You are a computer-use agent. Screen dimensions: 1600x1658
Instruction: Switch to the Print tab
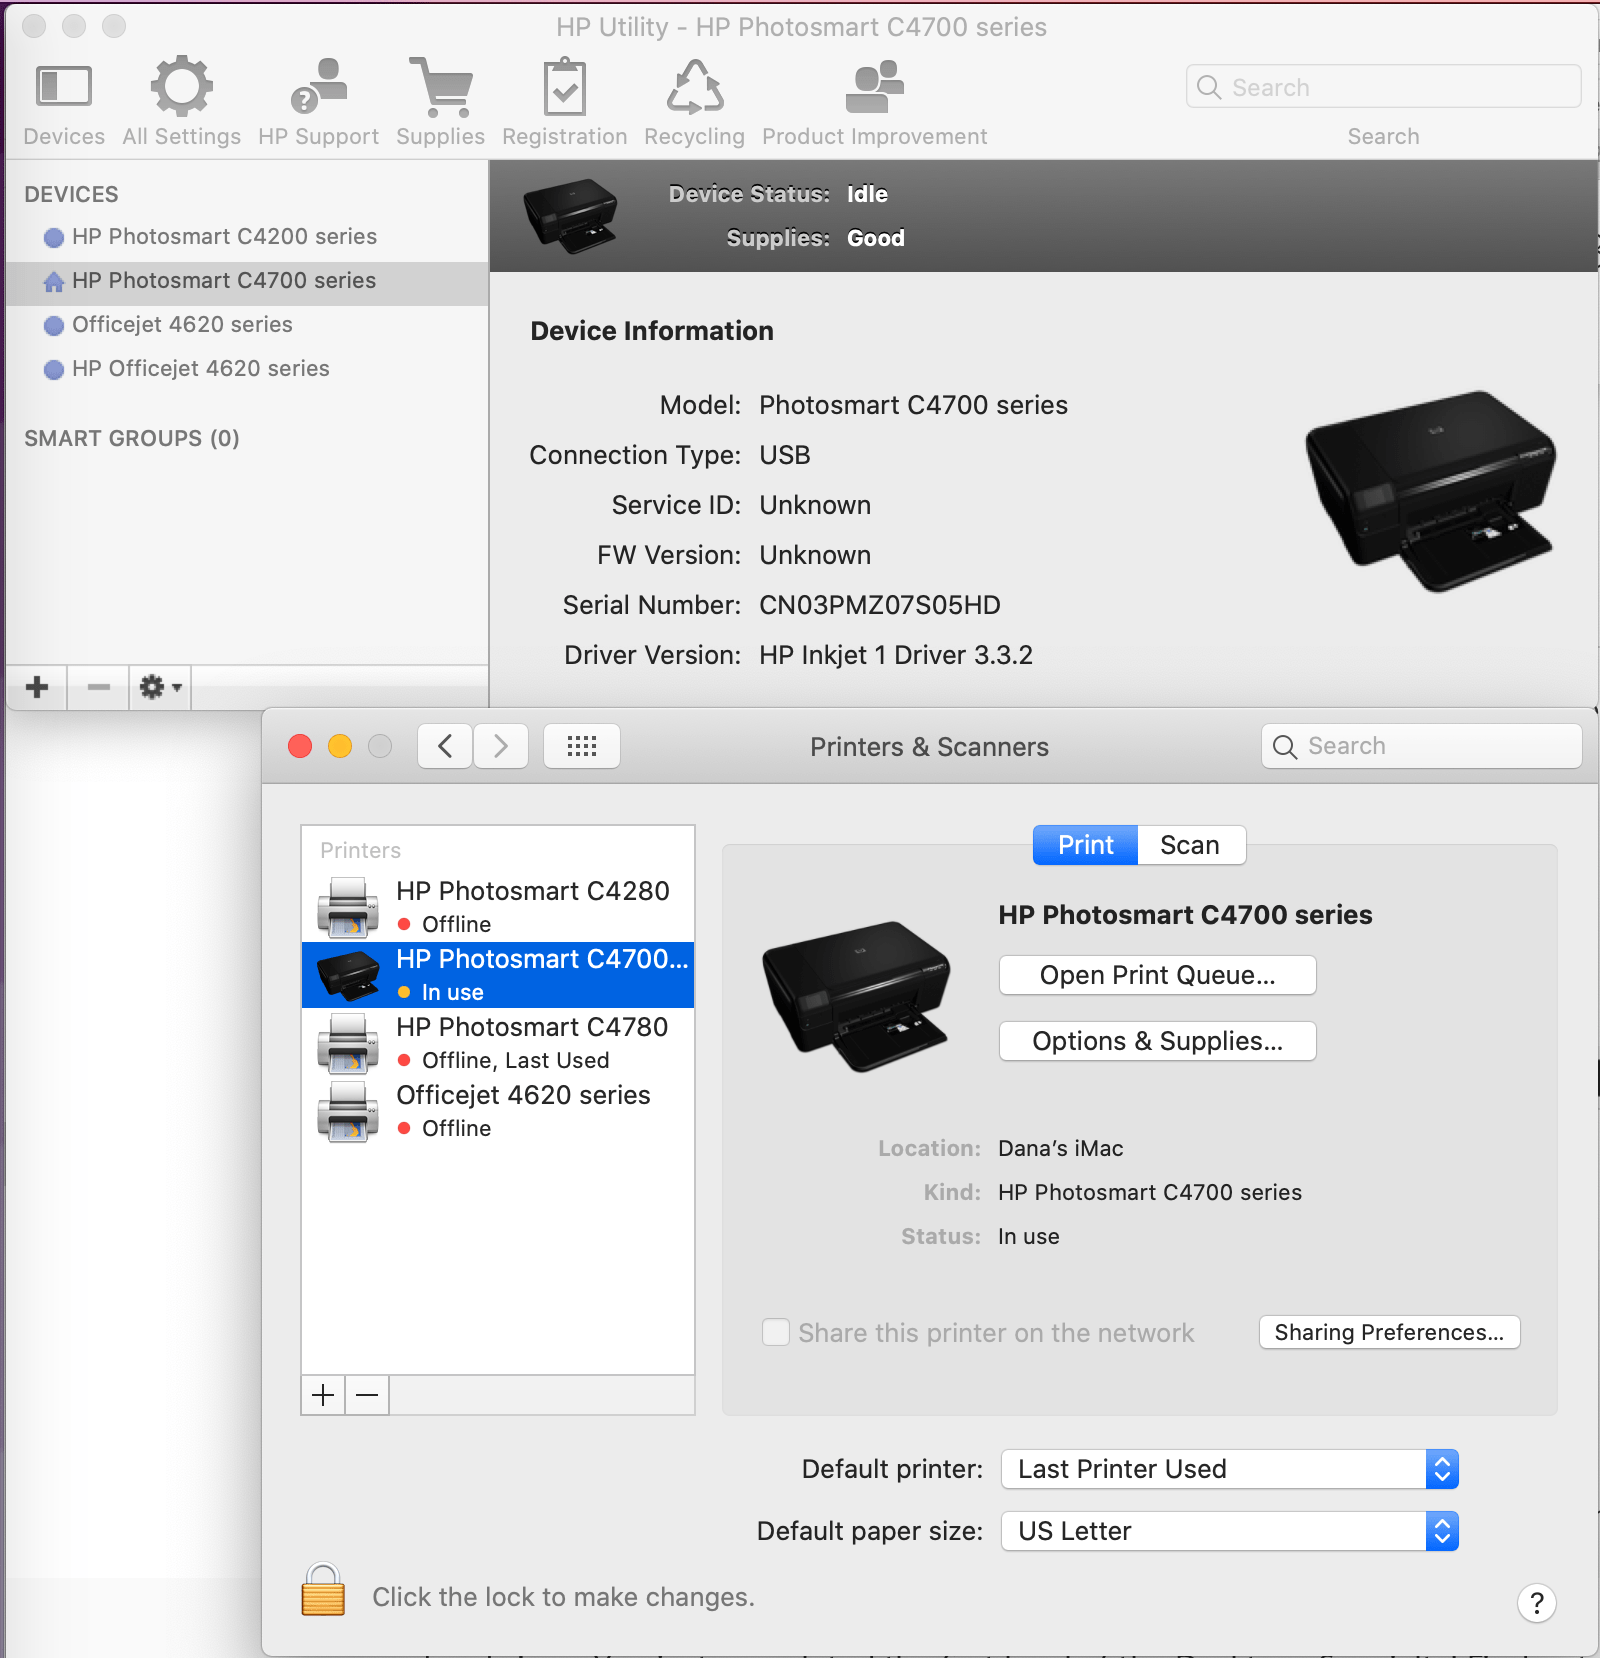(1086, 845)
